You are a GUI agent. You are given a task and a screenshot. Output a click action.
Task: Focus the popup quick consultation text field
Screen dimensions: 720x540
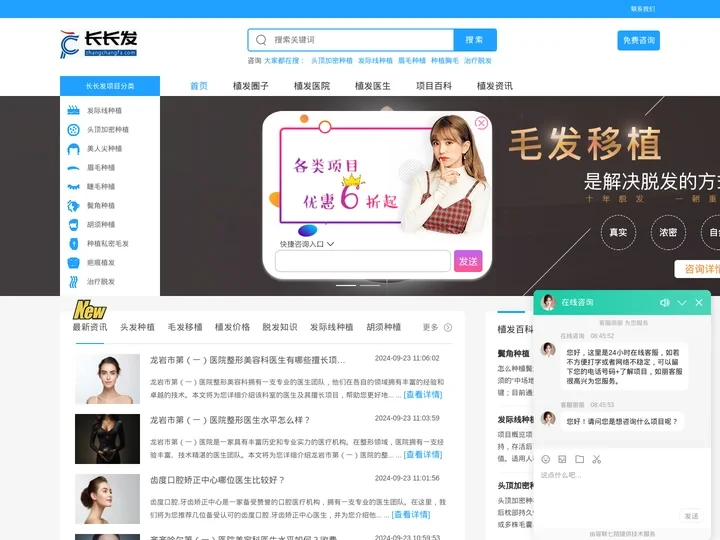[363, 261]
